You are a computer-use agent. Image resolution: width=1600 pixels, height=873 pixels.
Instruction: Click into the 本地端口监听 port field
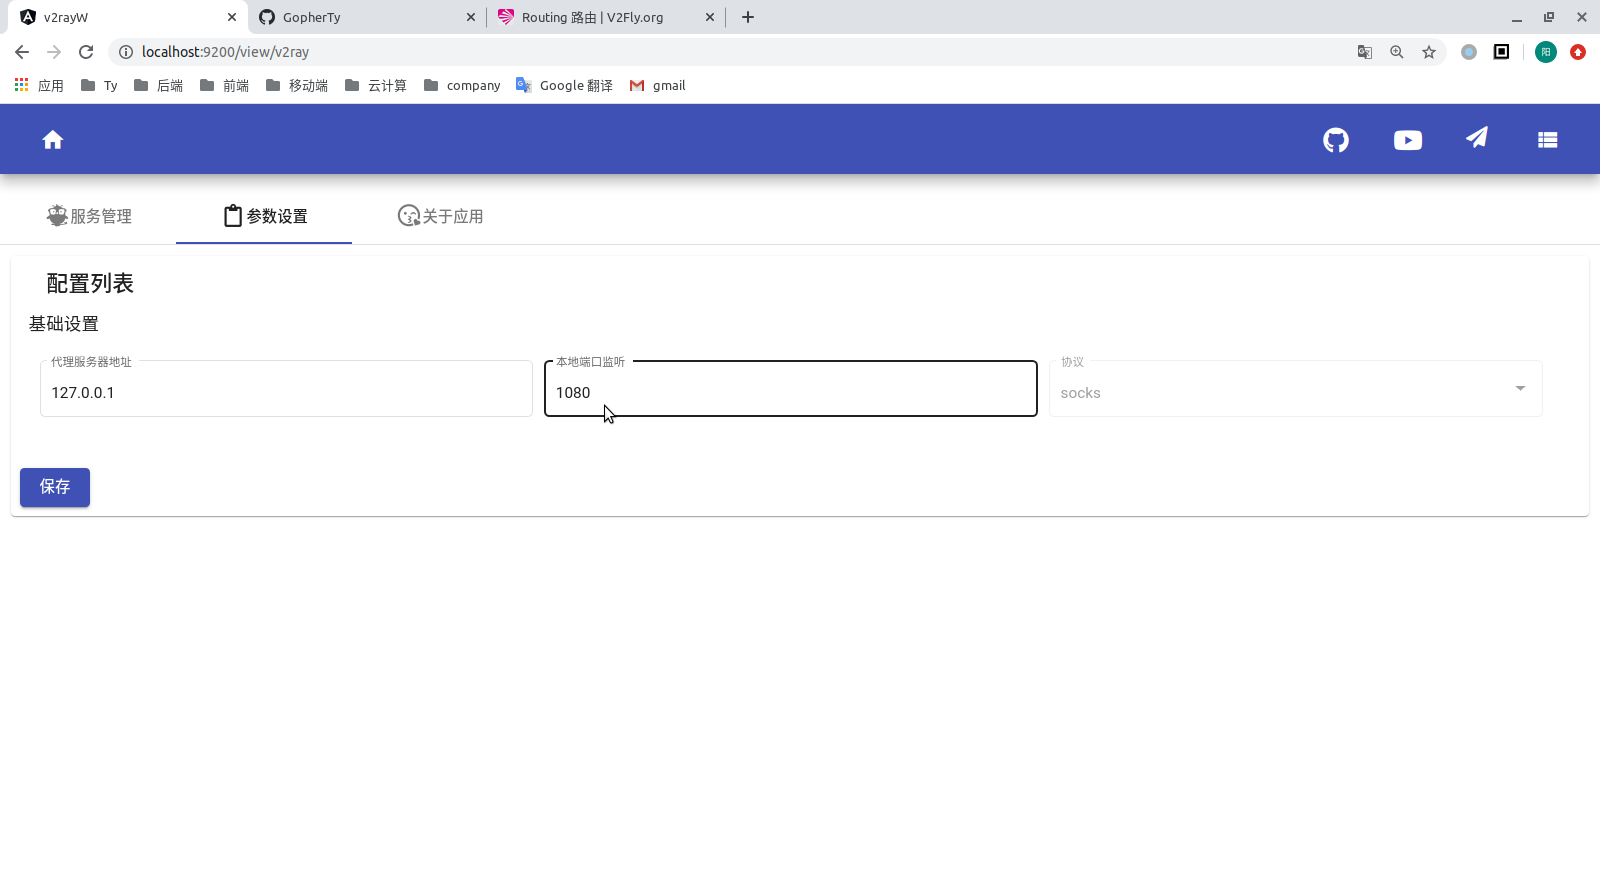pos(791,389)
